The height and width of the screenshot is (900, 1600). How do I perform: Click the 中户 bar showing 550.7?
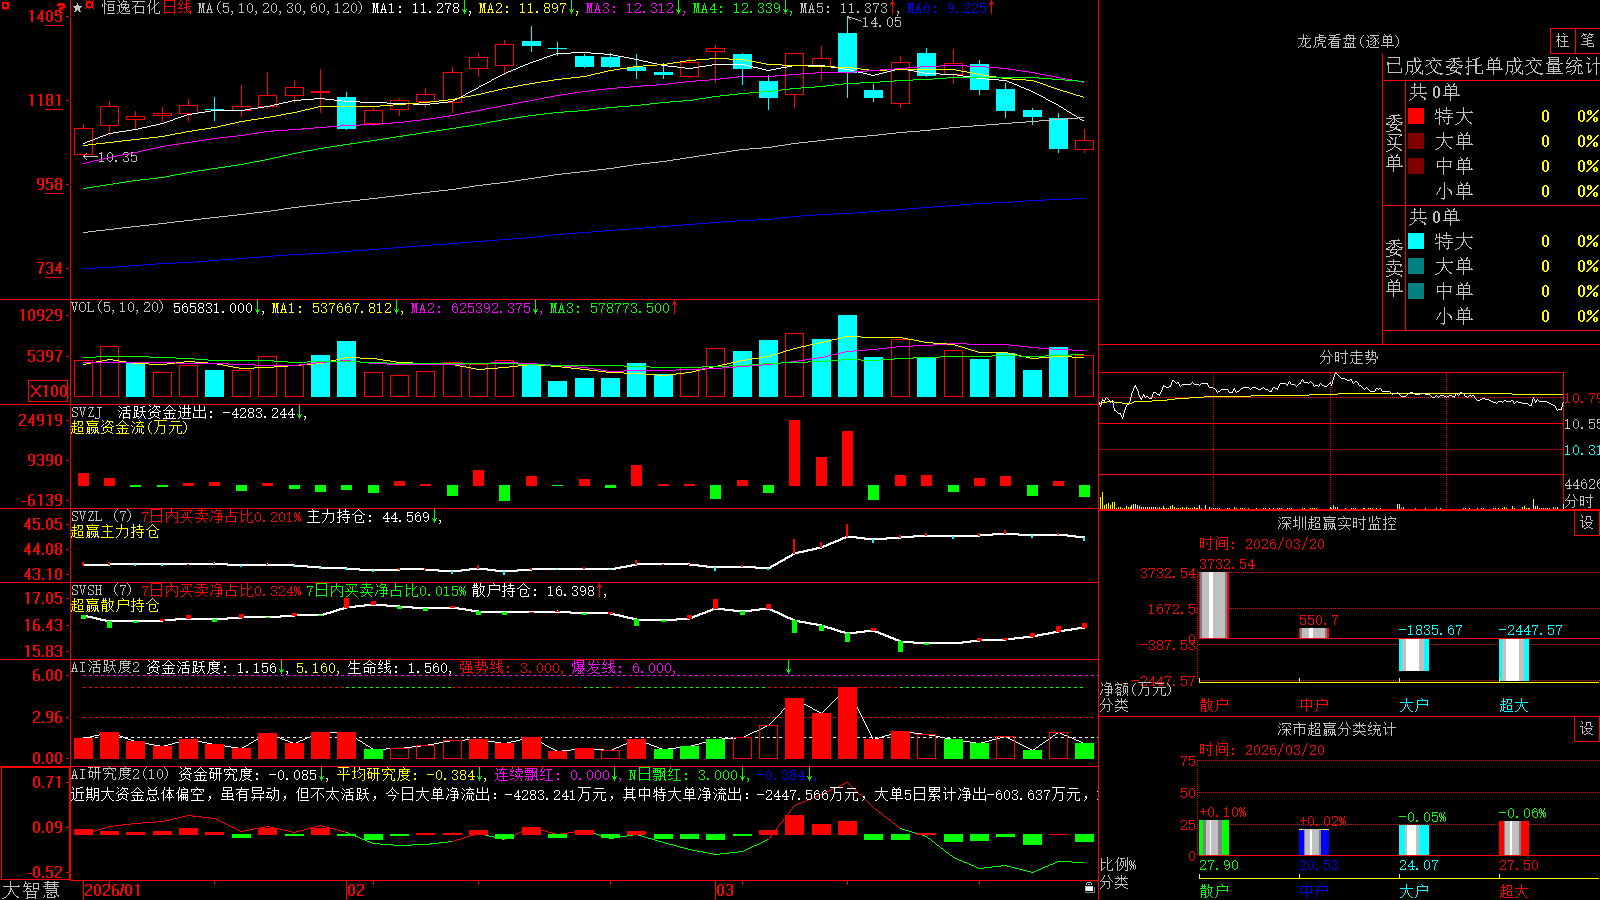[1314, 633]
